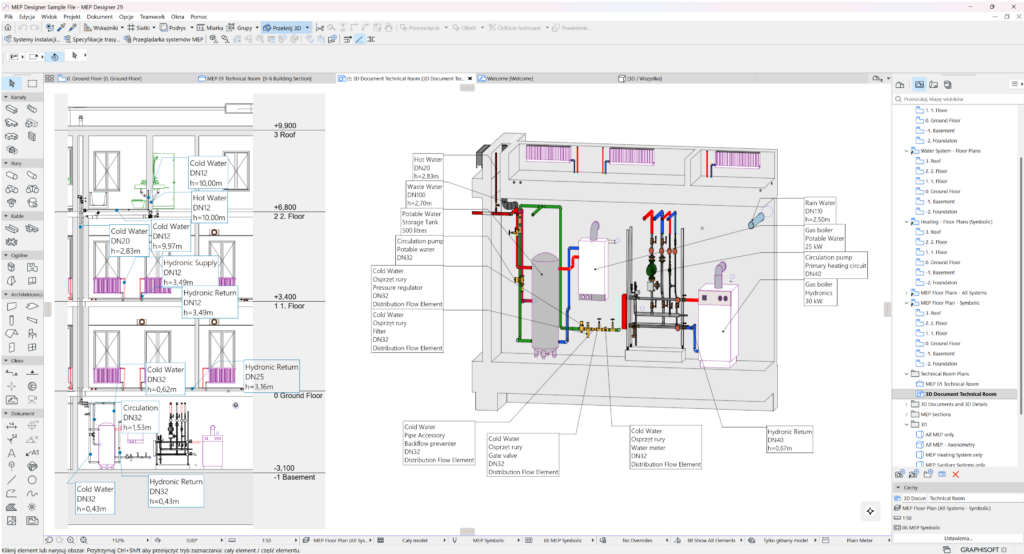Expand MEP Sections folder
Screen dimensions: 1024x554
coord(906,414)
